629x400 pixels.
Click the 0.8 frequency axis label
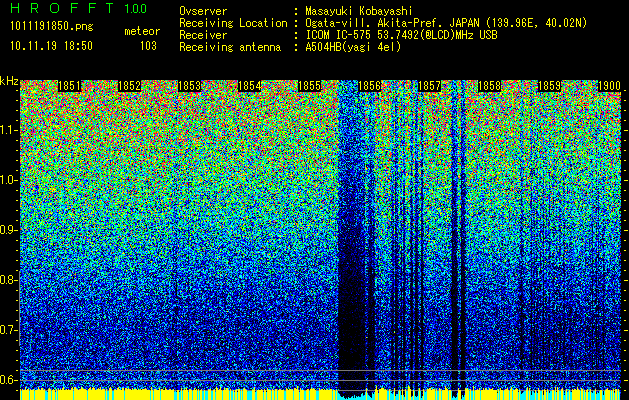(x=8, y=280)
